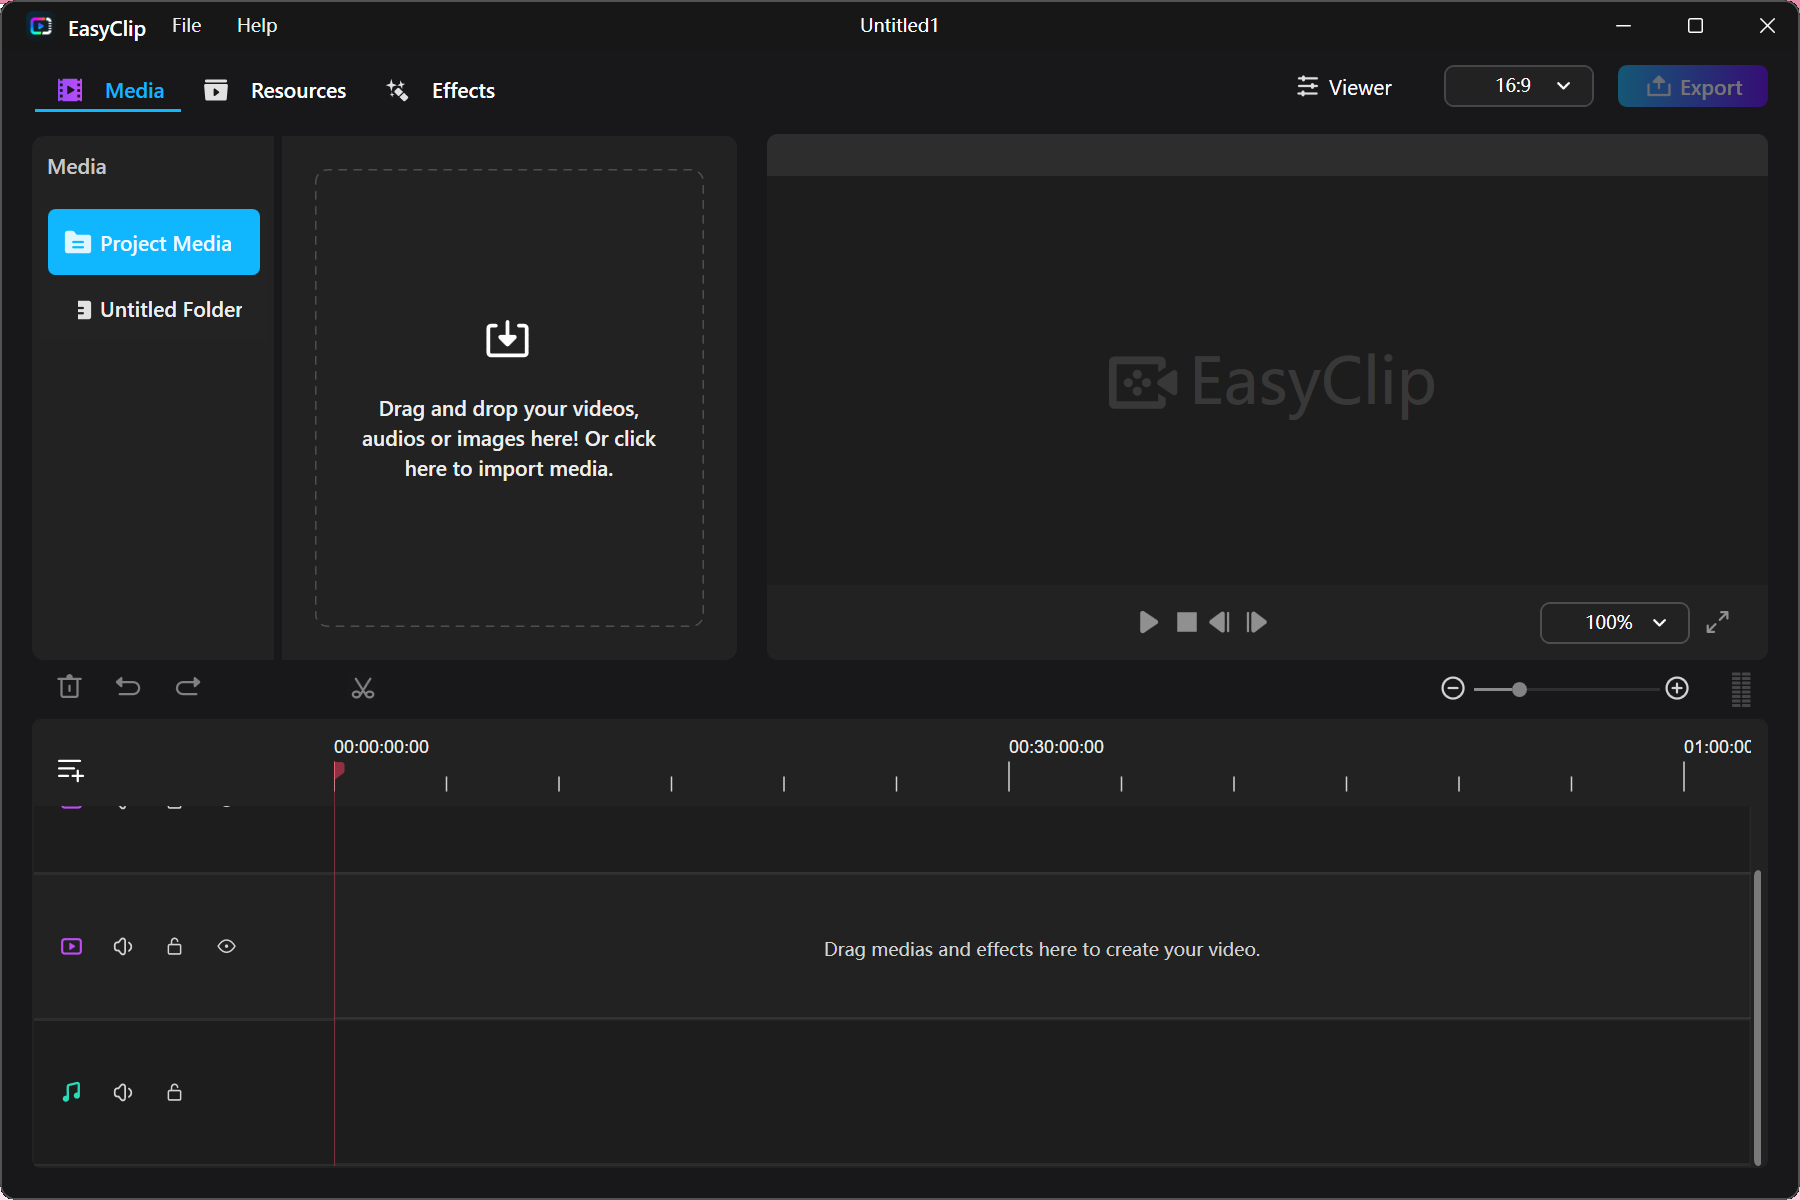This screenshot has height=1200, width=1800.
Task: Switch to the Effects tab
Action: 441,90
